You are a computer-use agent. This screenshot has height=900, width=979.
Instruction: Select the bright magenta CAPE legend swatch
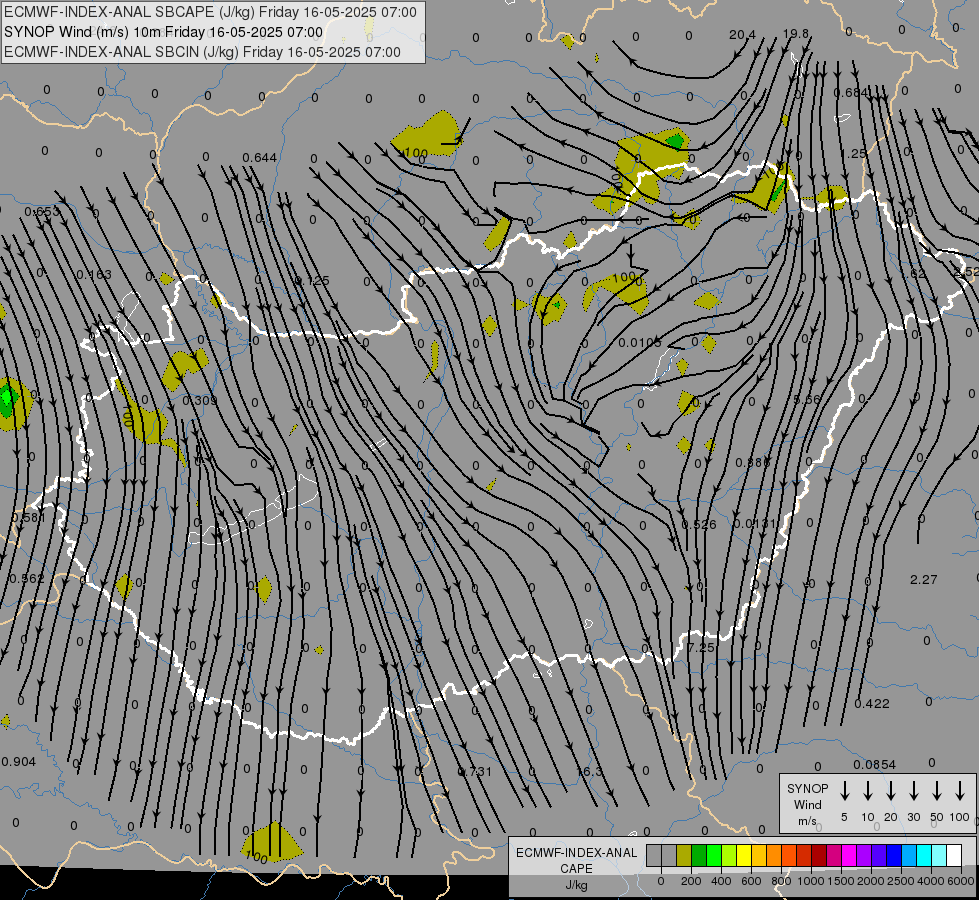[x=849, y=856]
